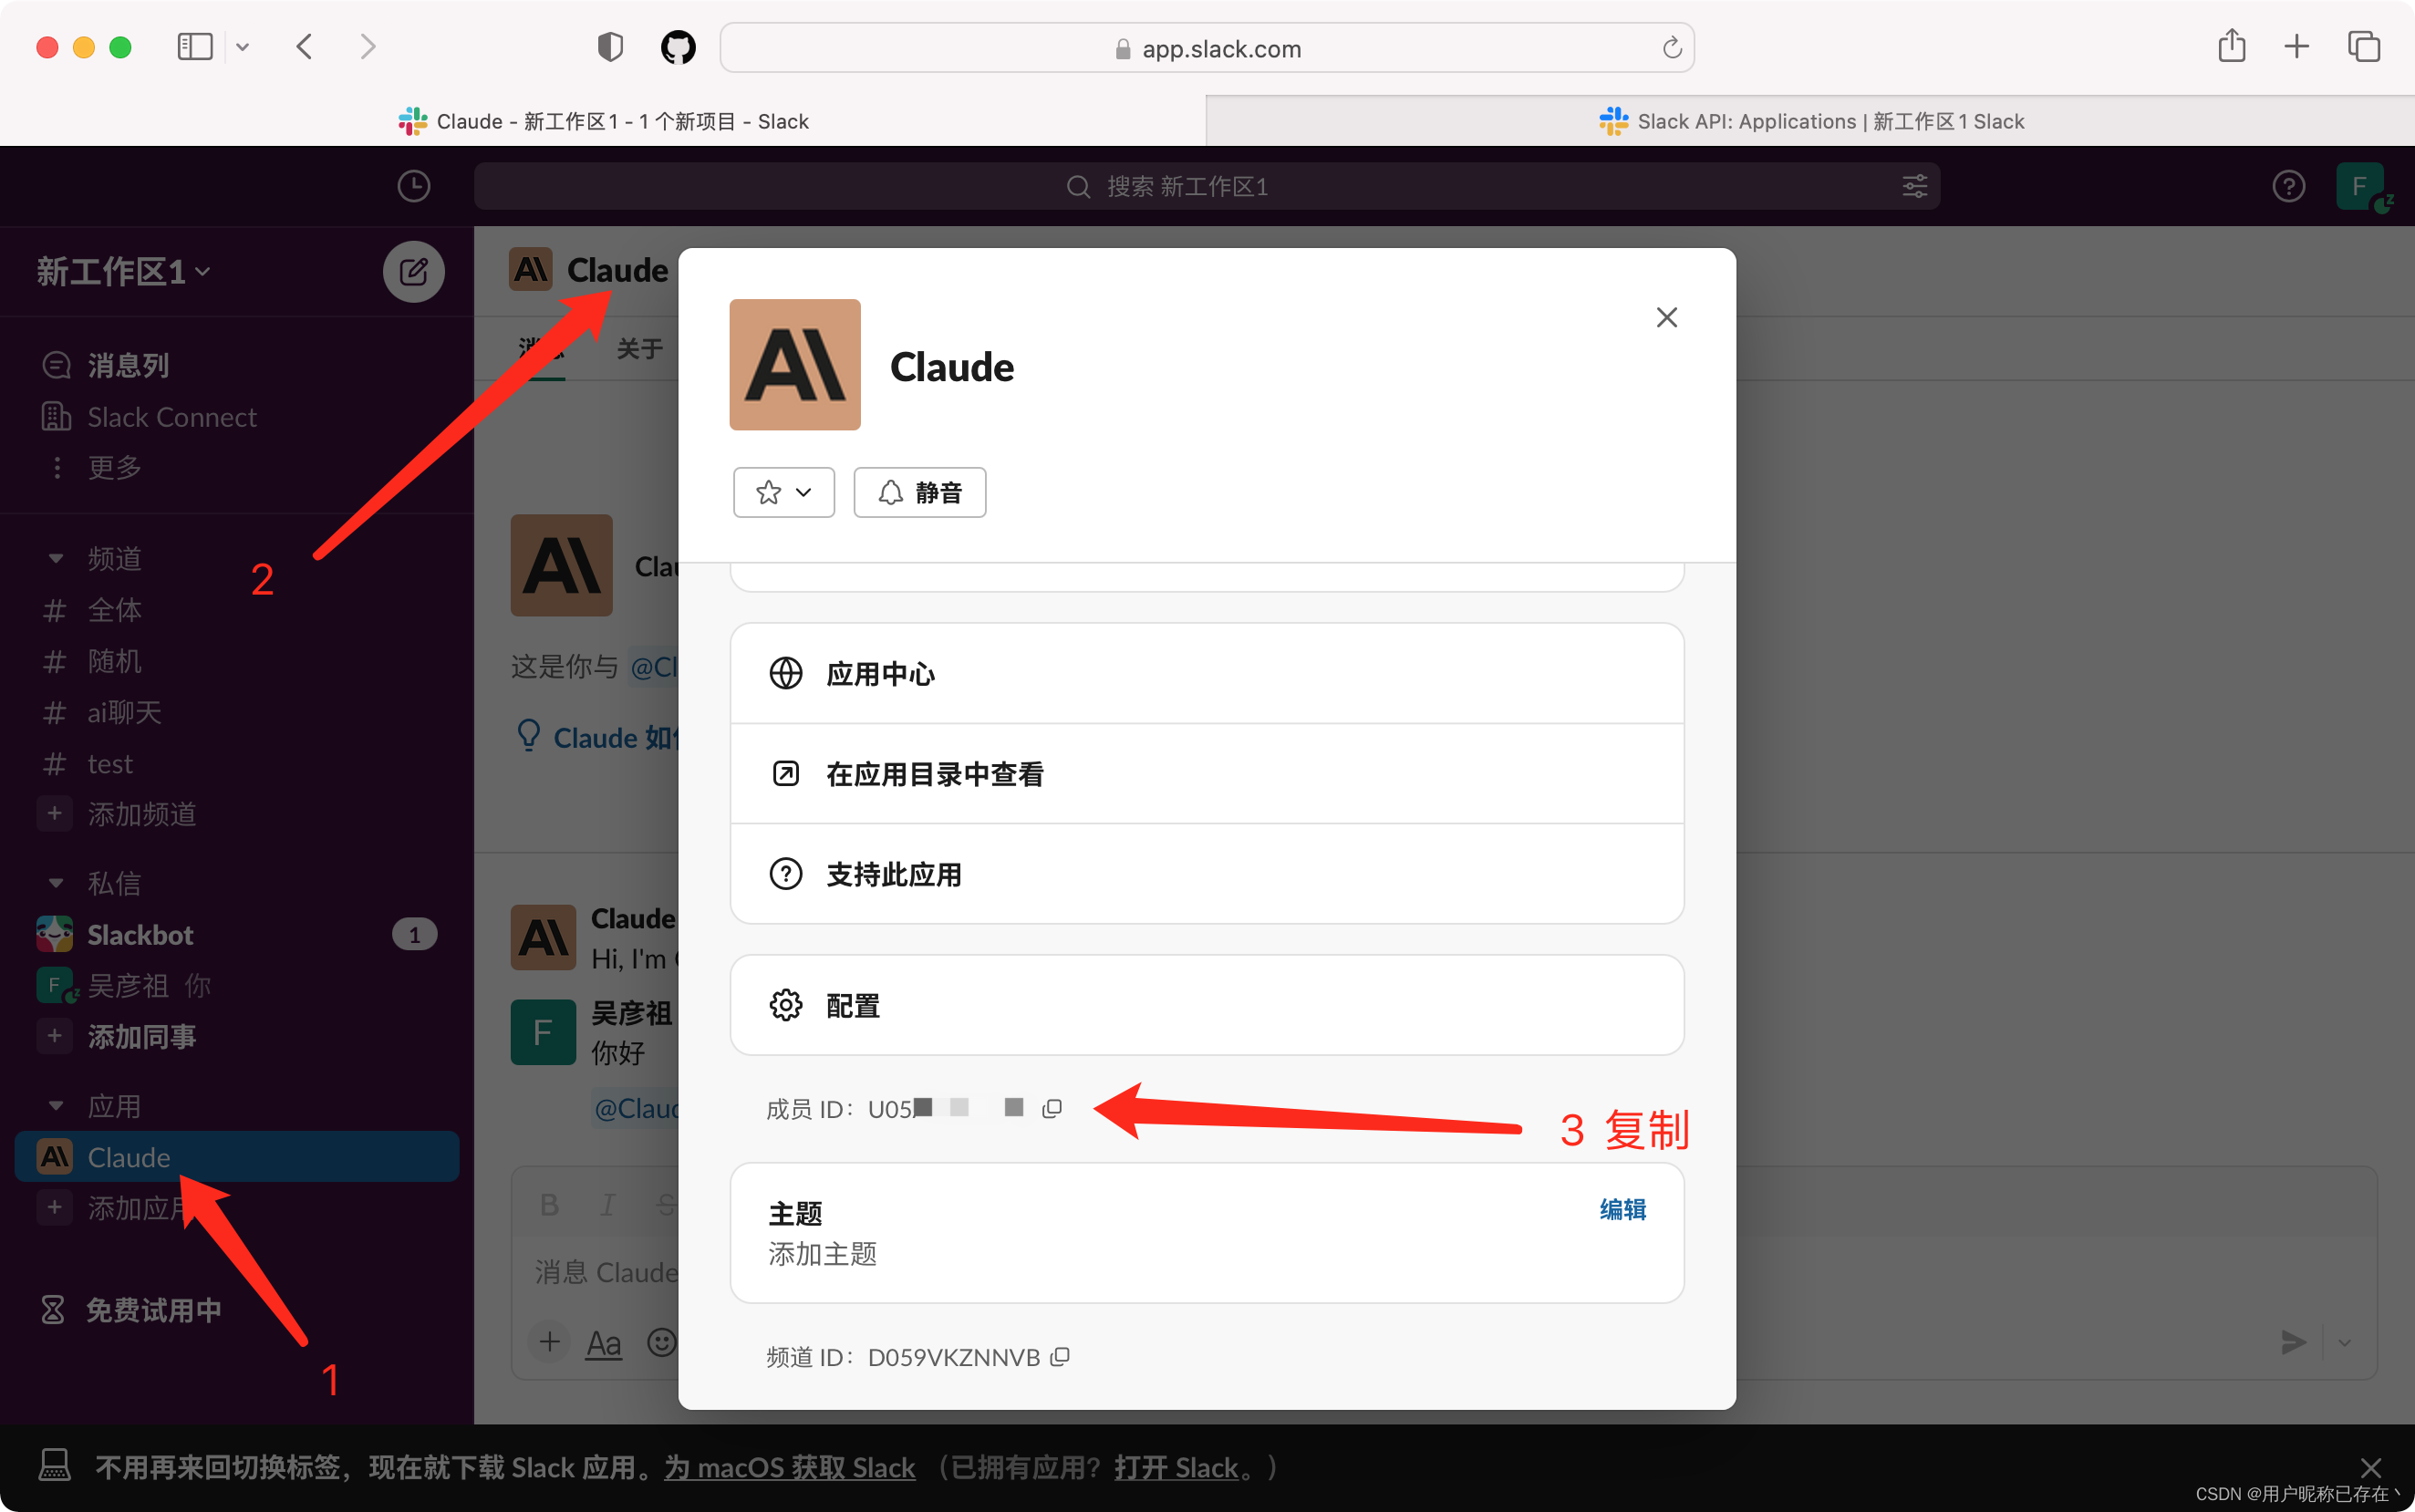Switch to the 关于 tab
2415x1512 pixels.
pos(639,349)
